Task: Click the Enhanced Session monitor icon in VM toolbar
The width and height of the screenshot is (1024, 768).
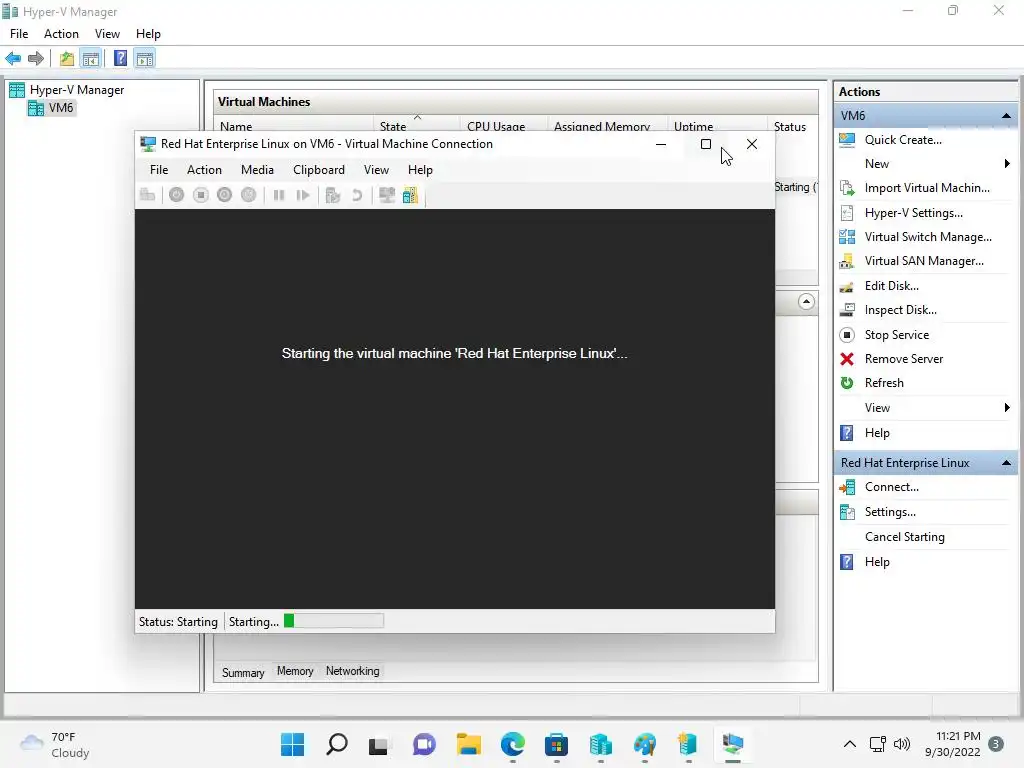Action: [387, 195]
